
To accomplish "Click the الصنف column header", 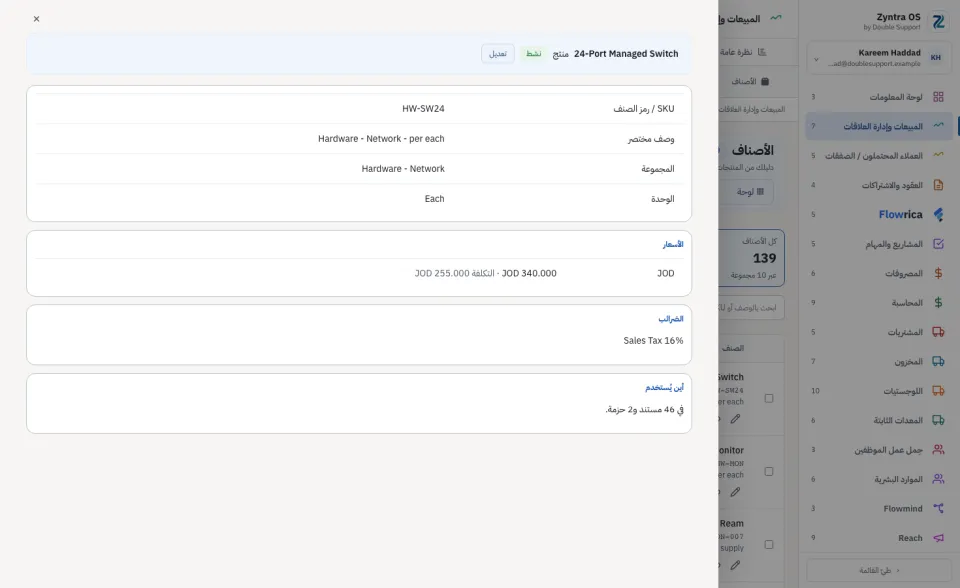I will click(x=733, y=348).
